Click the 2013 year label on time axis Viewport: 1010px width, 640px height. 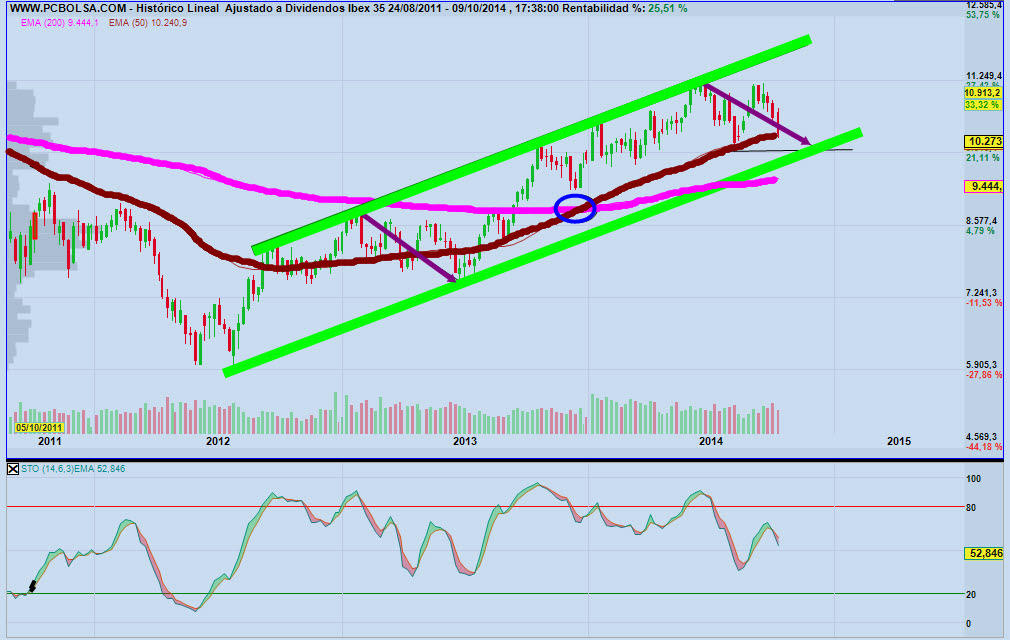click(x=464, y=441)
